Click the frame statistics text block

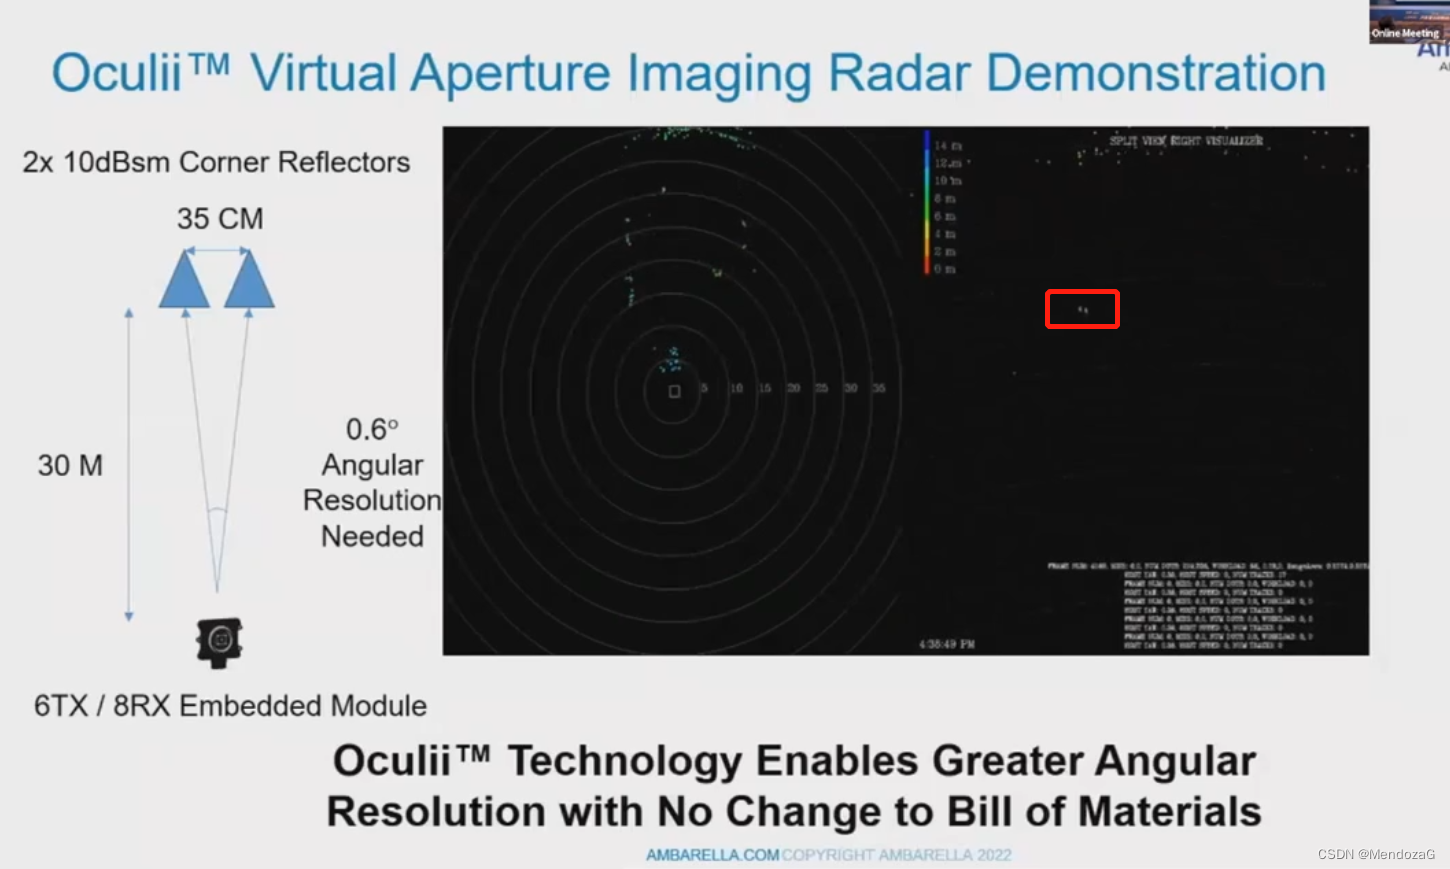[1208, 606]
